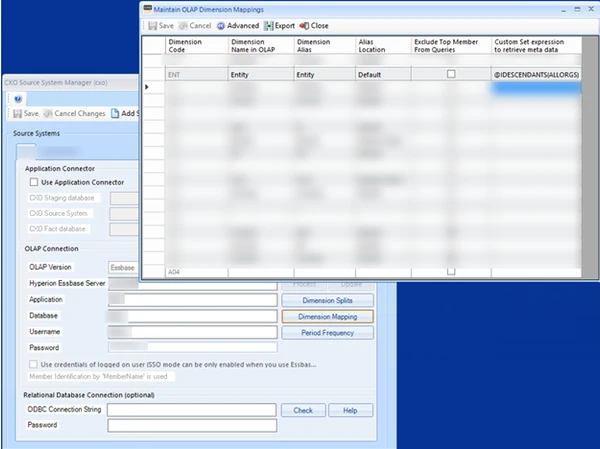Image resolution: width=600 pixels, height=449 pixels.
Task: Close the Maintain OLAP Dimension Mappings window with X
Action: [591, 10]
